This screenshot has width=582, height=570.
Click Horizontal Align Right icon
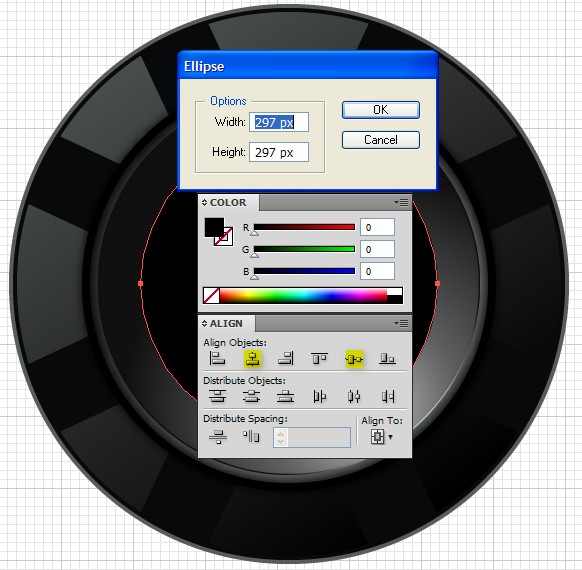[286, 358]
